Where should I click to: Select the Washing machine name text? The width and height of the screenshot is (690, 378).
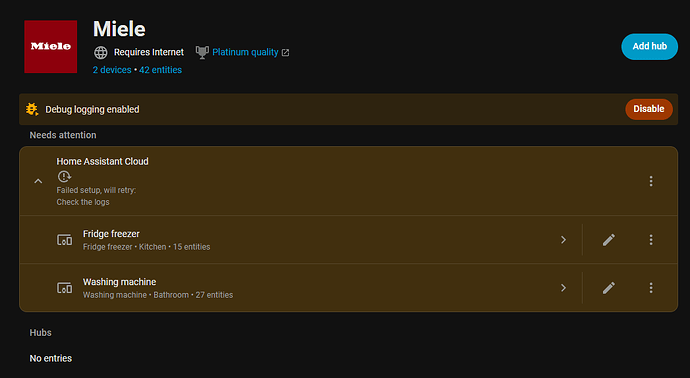[119, 282]
